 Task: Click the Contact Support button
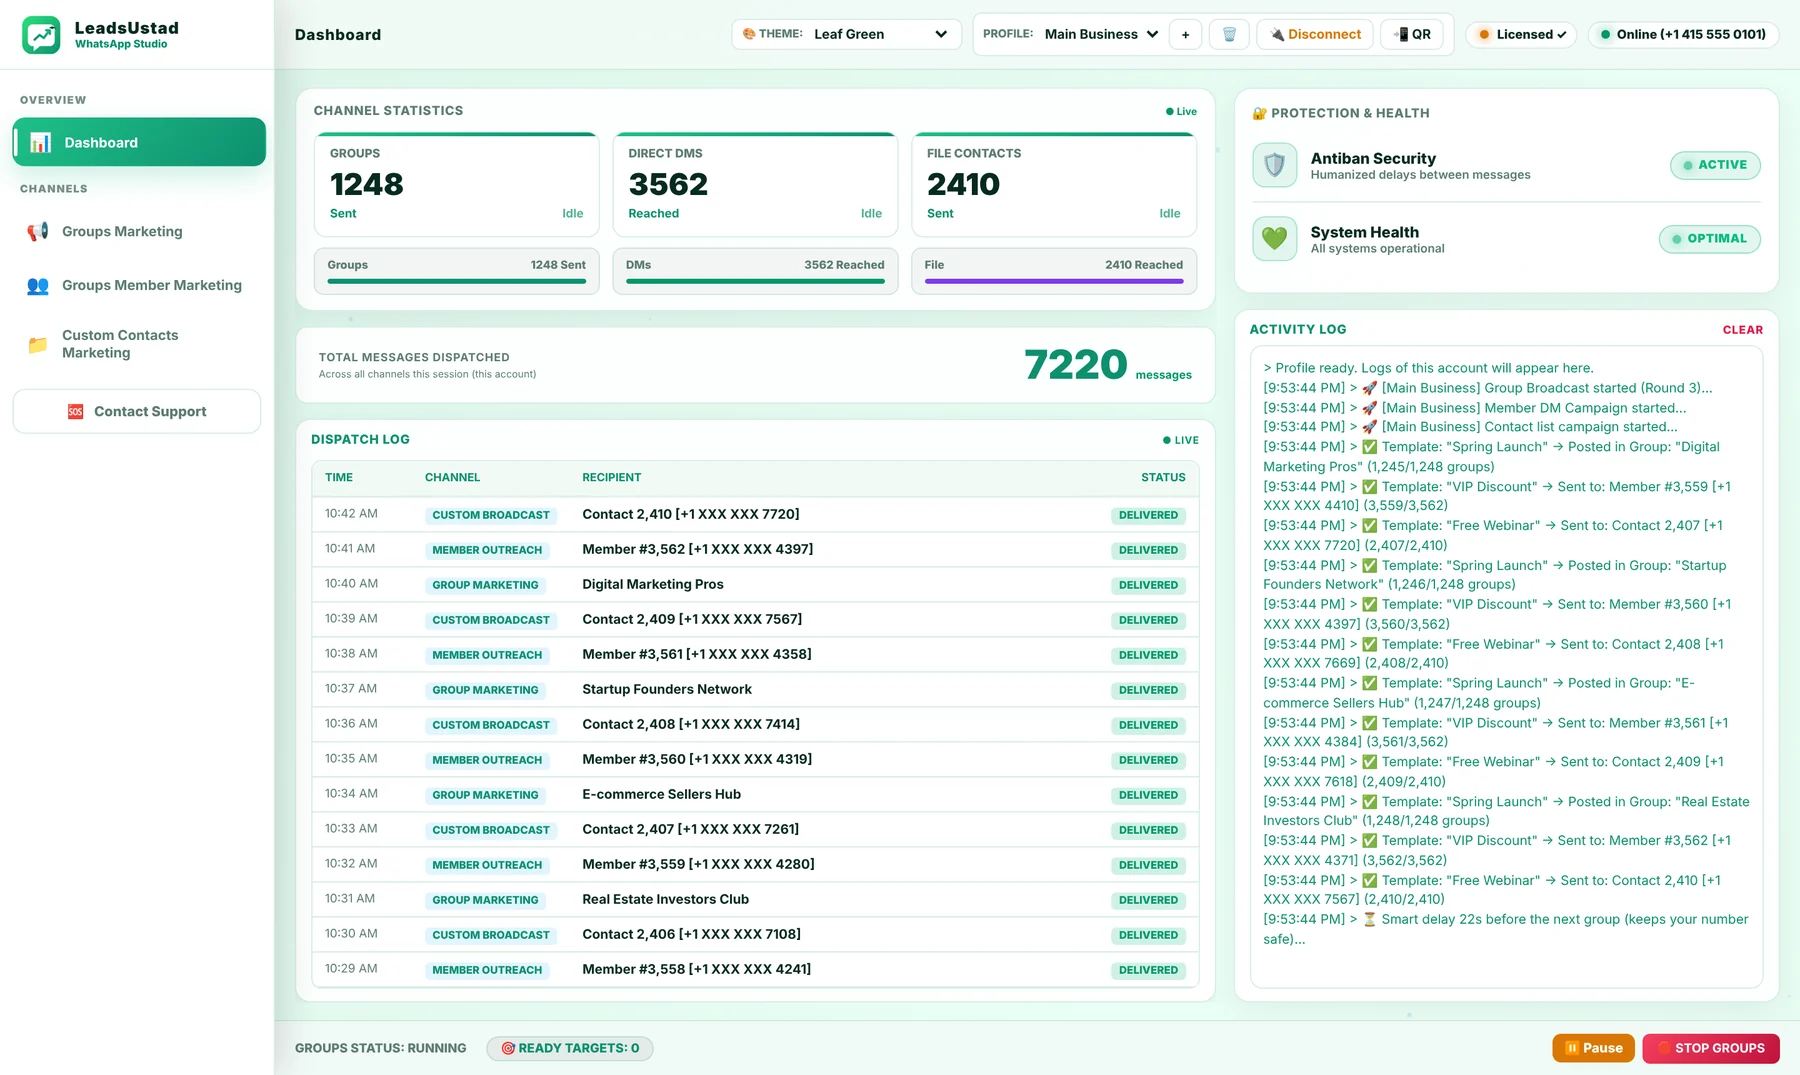pyautogui.click(x=137, y=412)
